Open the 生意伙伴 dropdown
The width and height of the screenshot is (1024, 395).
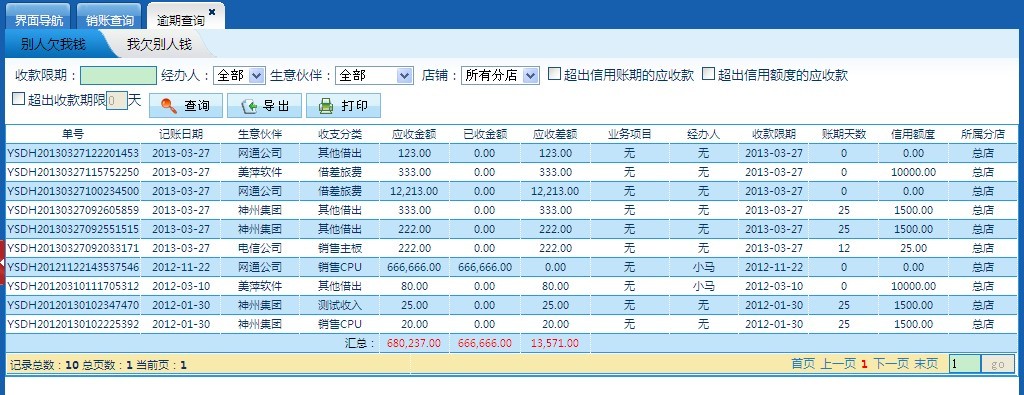click(x=374, y=76)
